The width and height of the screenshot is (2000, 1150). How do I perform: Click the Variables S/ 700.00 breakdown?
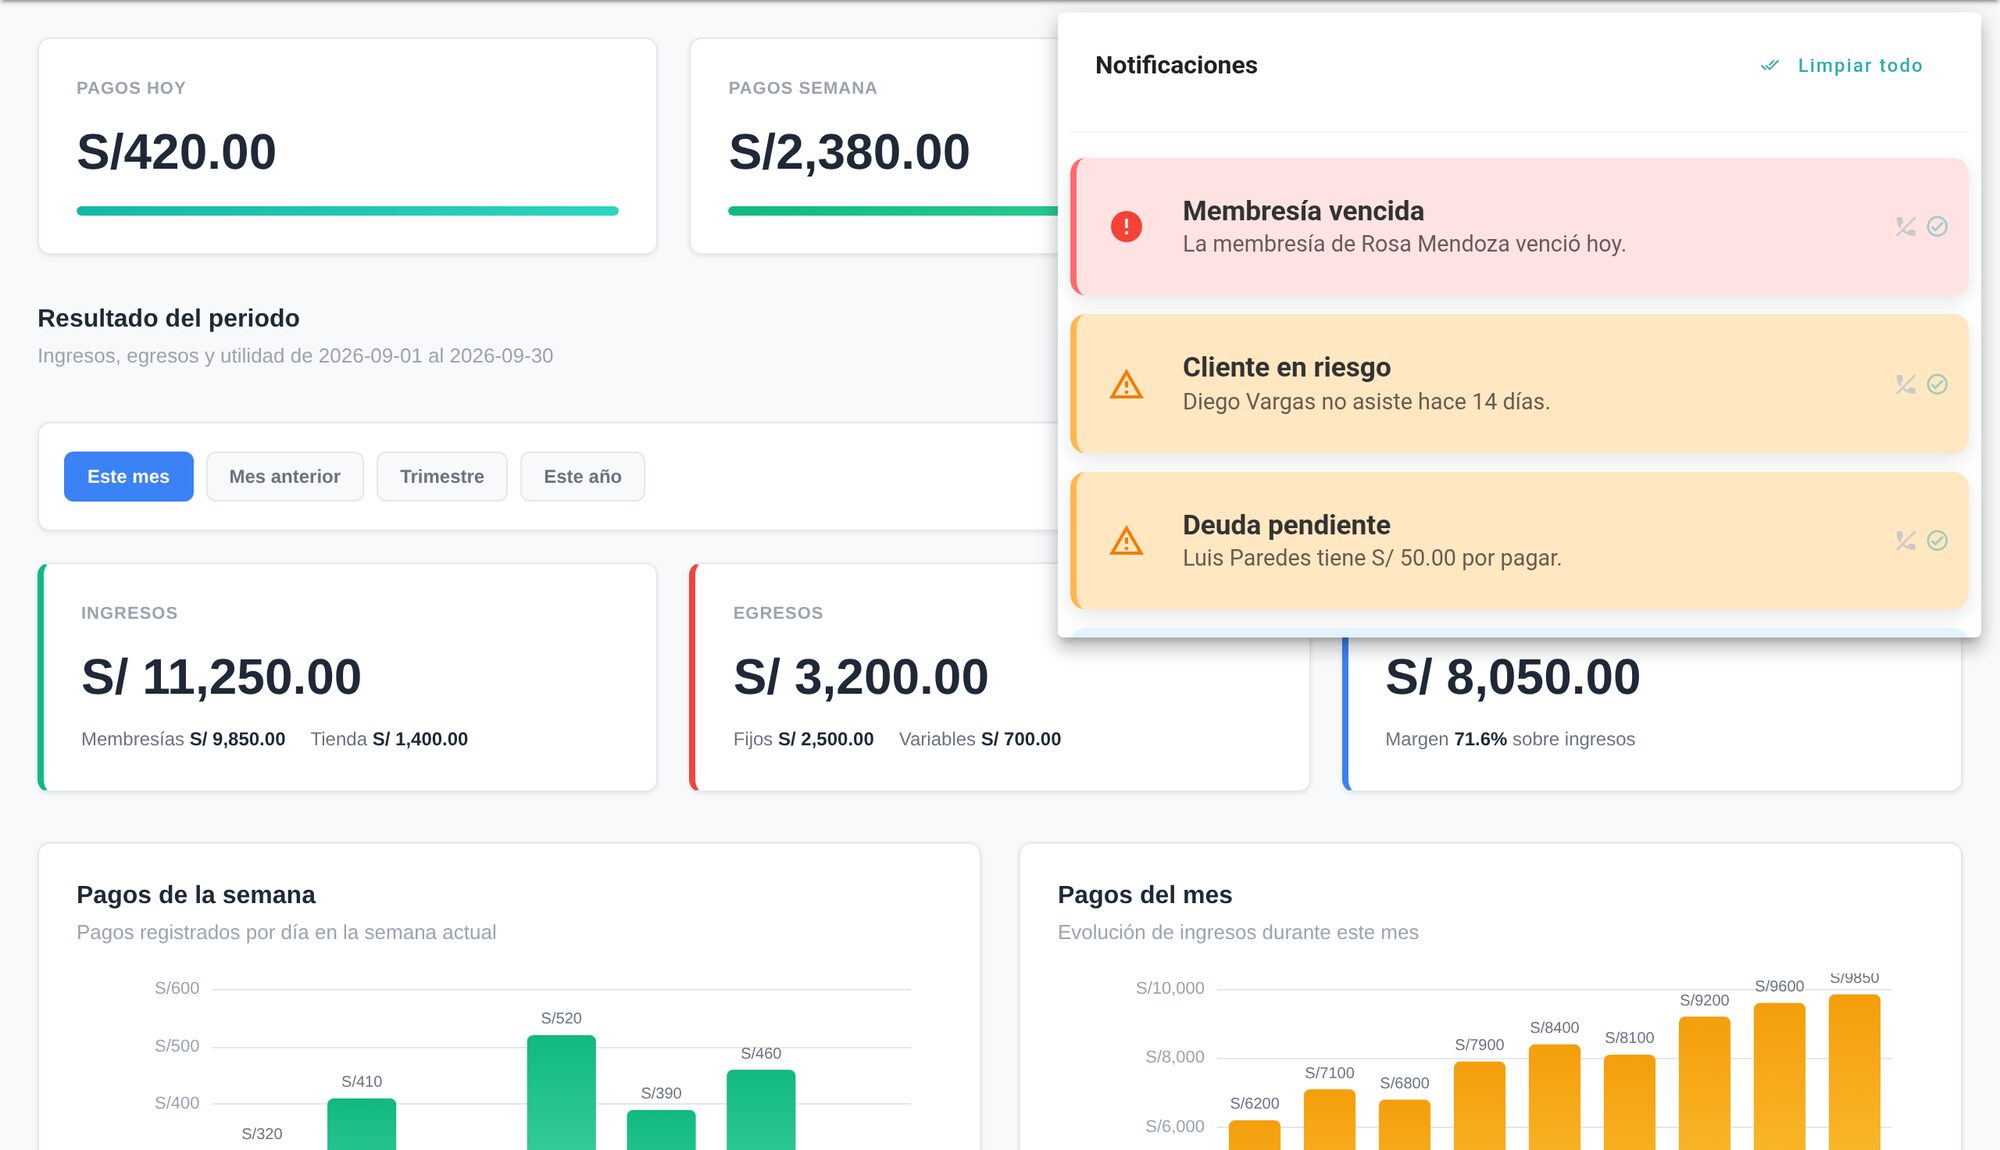(x=980, y=739)
